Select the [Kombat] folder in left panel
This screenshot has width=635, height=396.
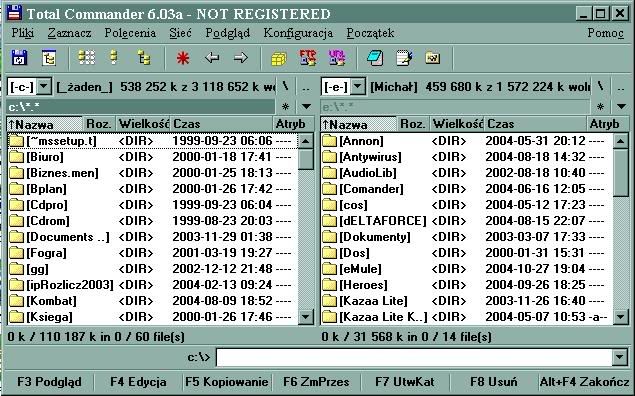[152, 301]
